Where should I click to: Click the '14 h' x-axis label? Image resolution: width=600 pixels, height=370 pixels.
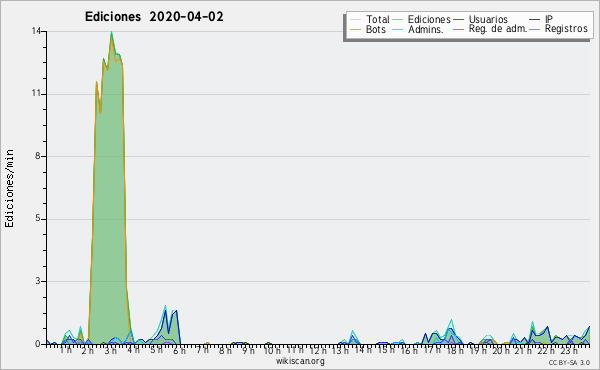pos(363,350)
